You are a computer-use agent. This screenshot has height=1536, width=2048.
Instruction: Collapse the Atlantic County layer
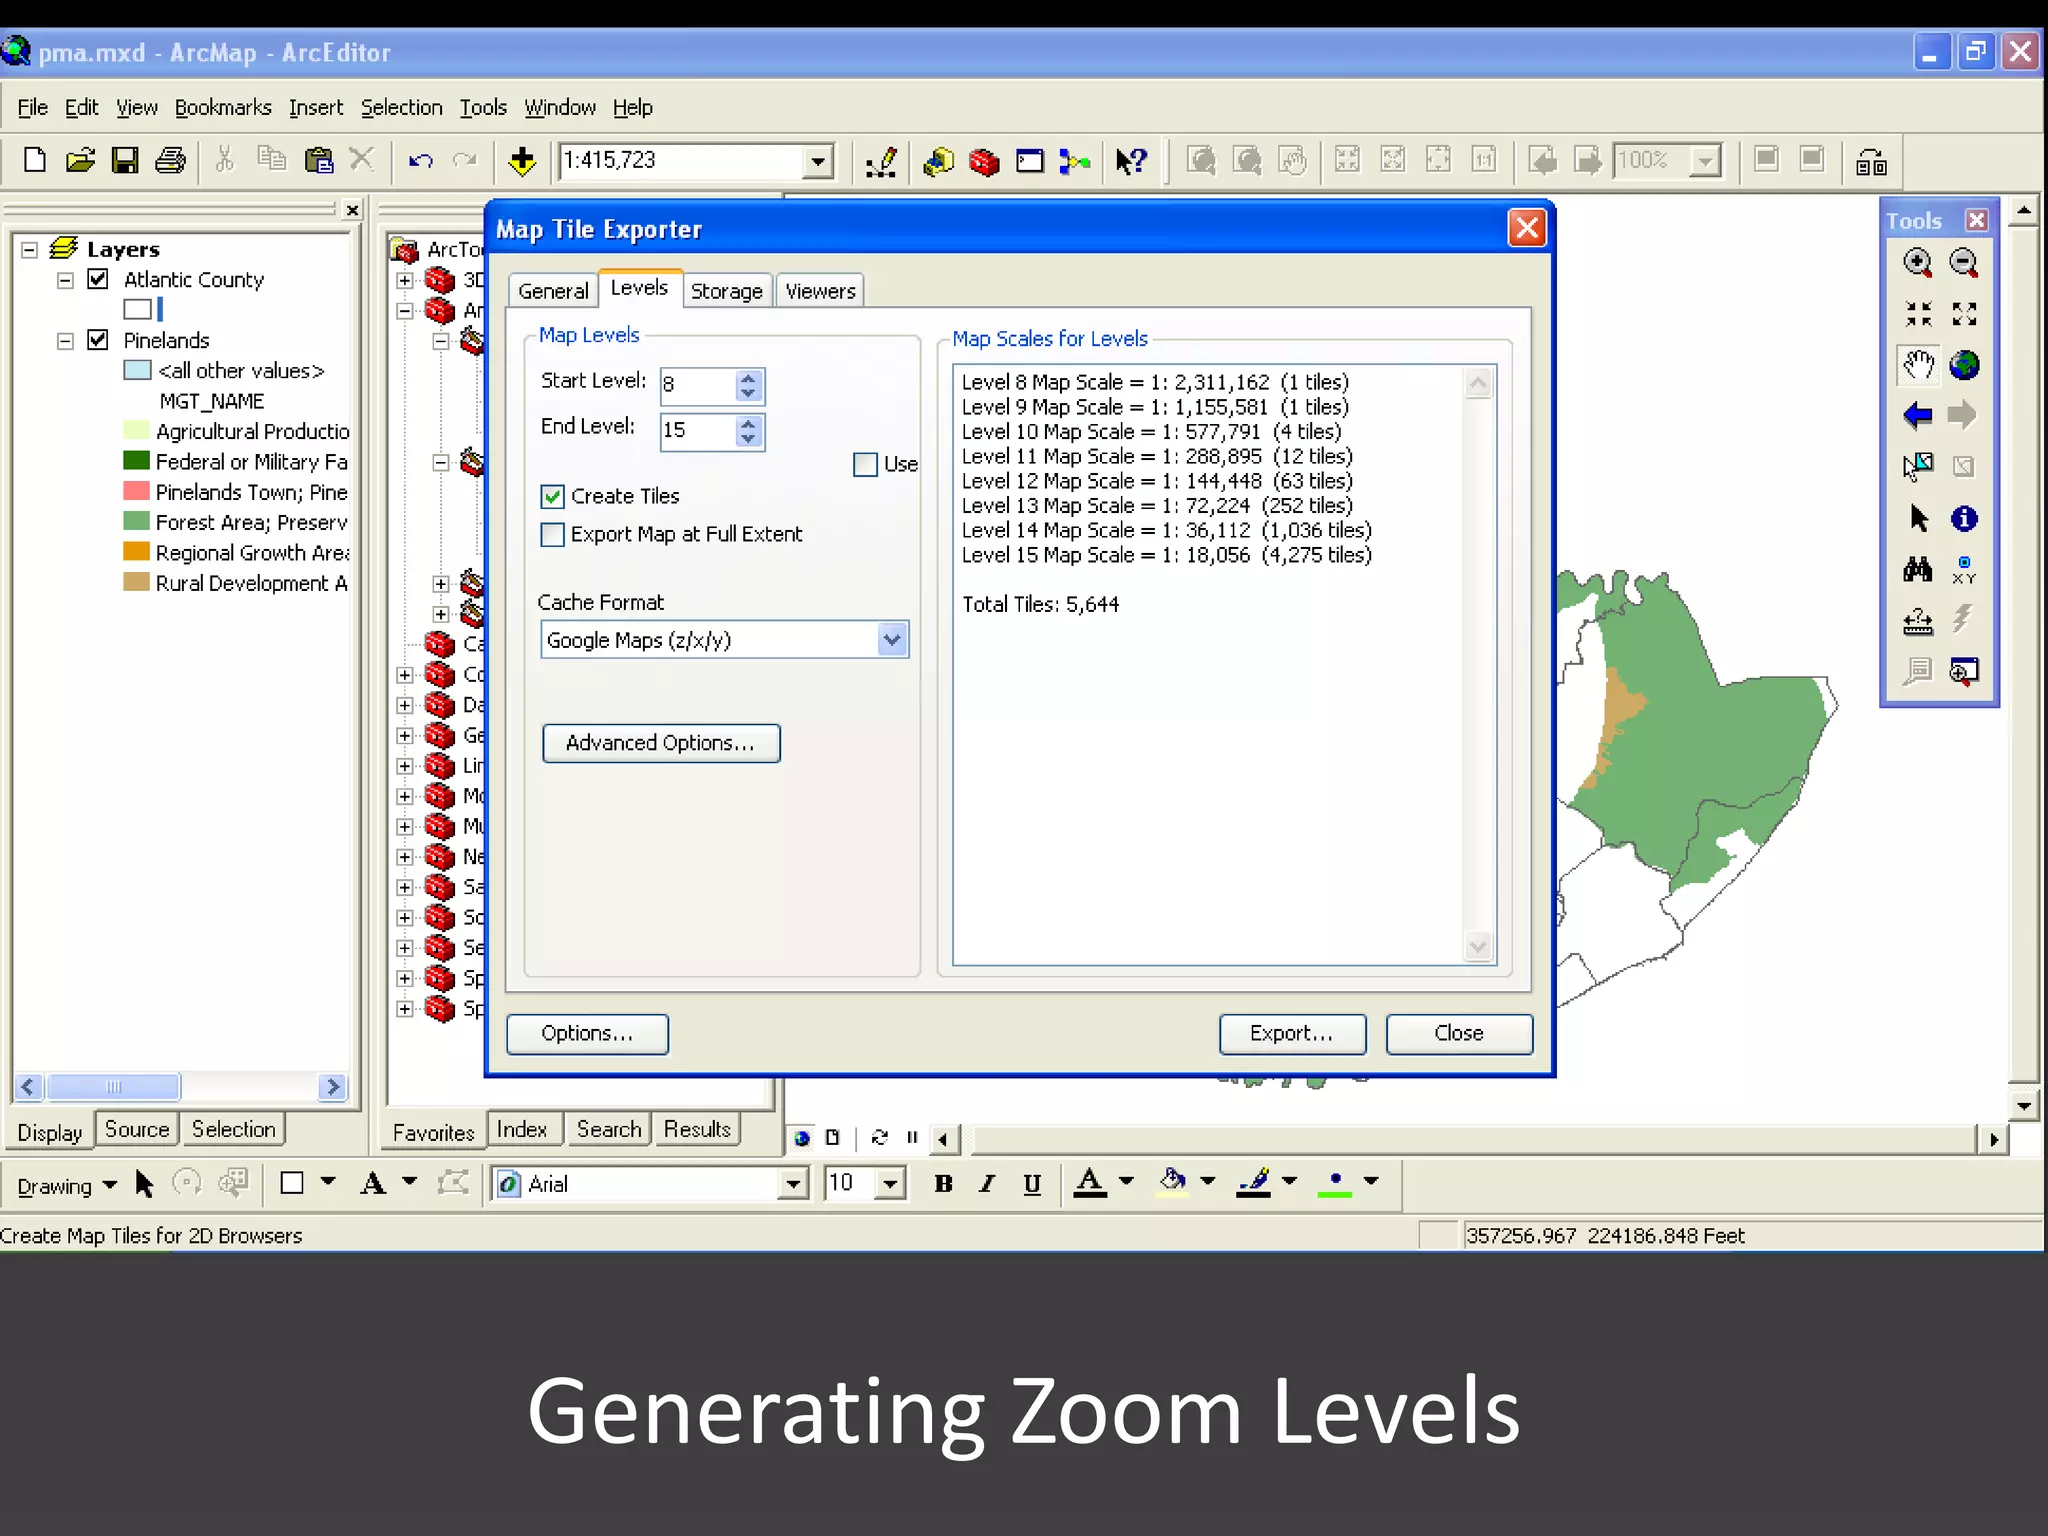66,280
